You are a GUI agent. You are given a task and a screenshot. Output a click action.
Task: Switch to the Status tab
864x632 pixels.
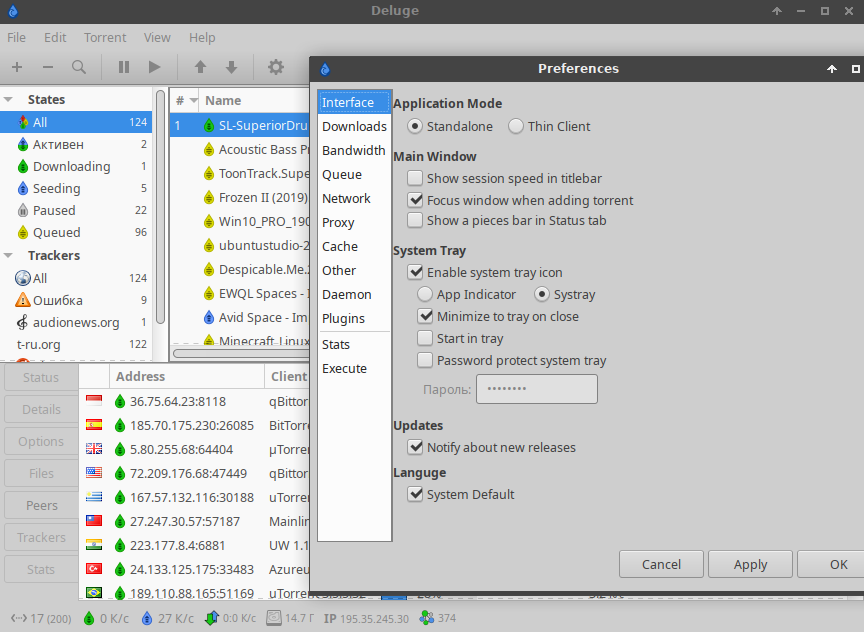(41, 377)
